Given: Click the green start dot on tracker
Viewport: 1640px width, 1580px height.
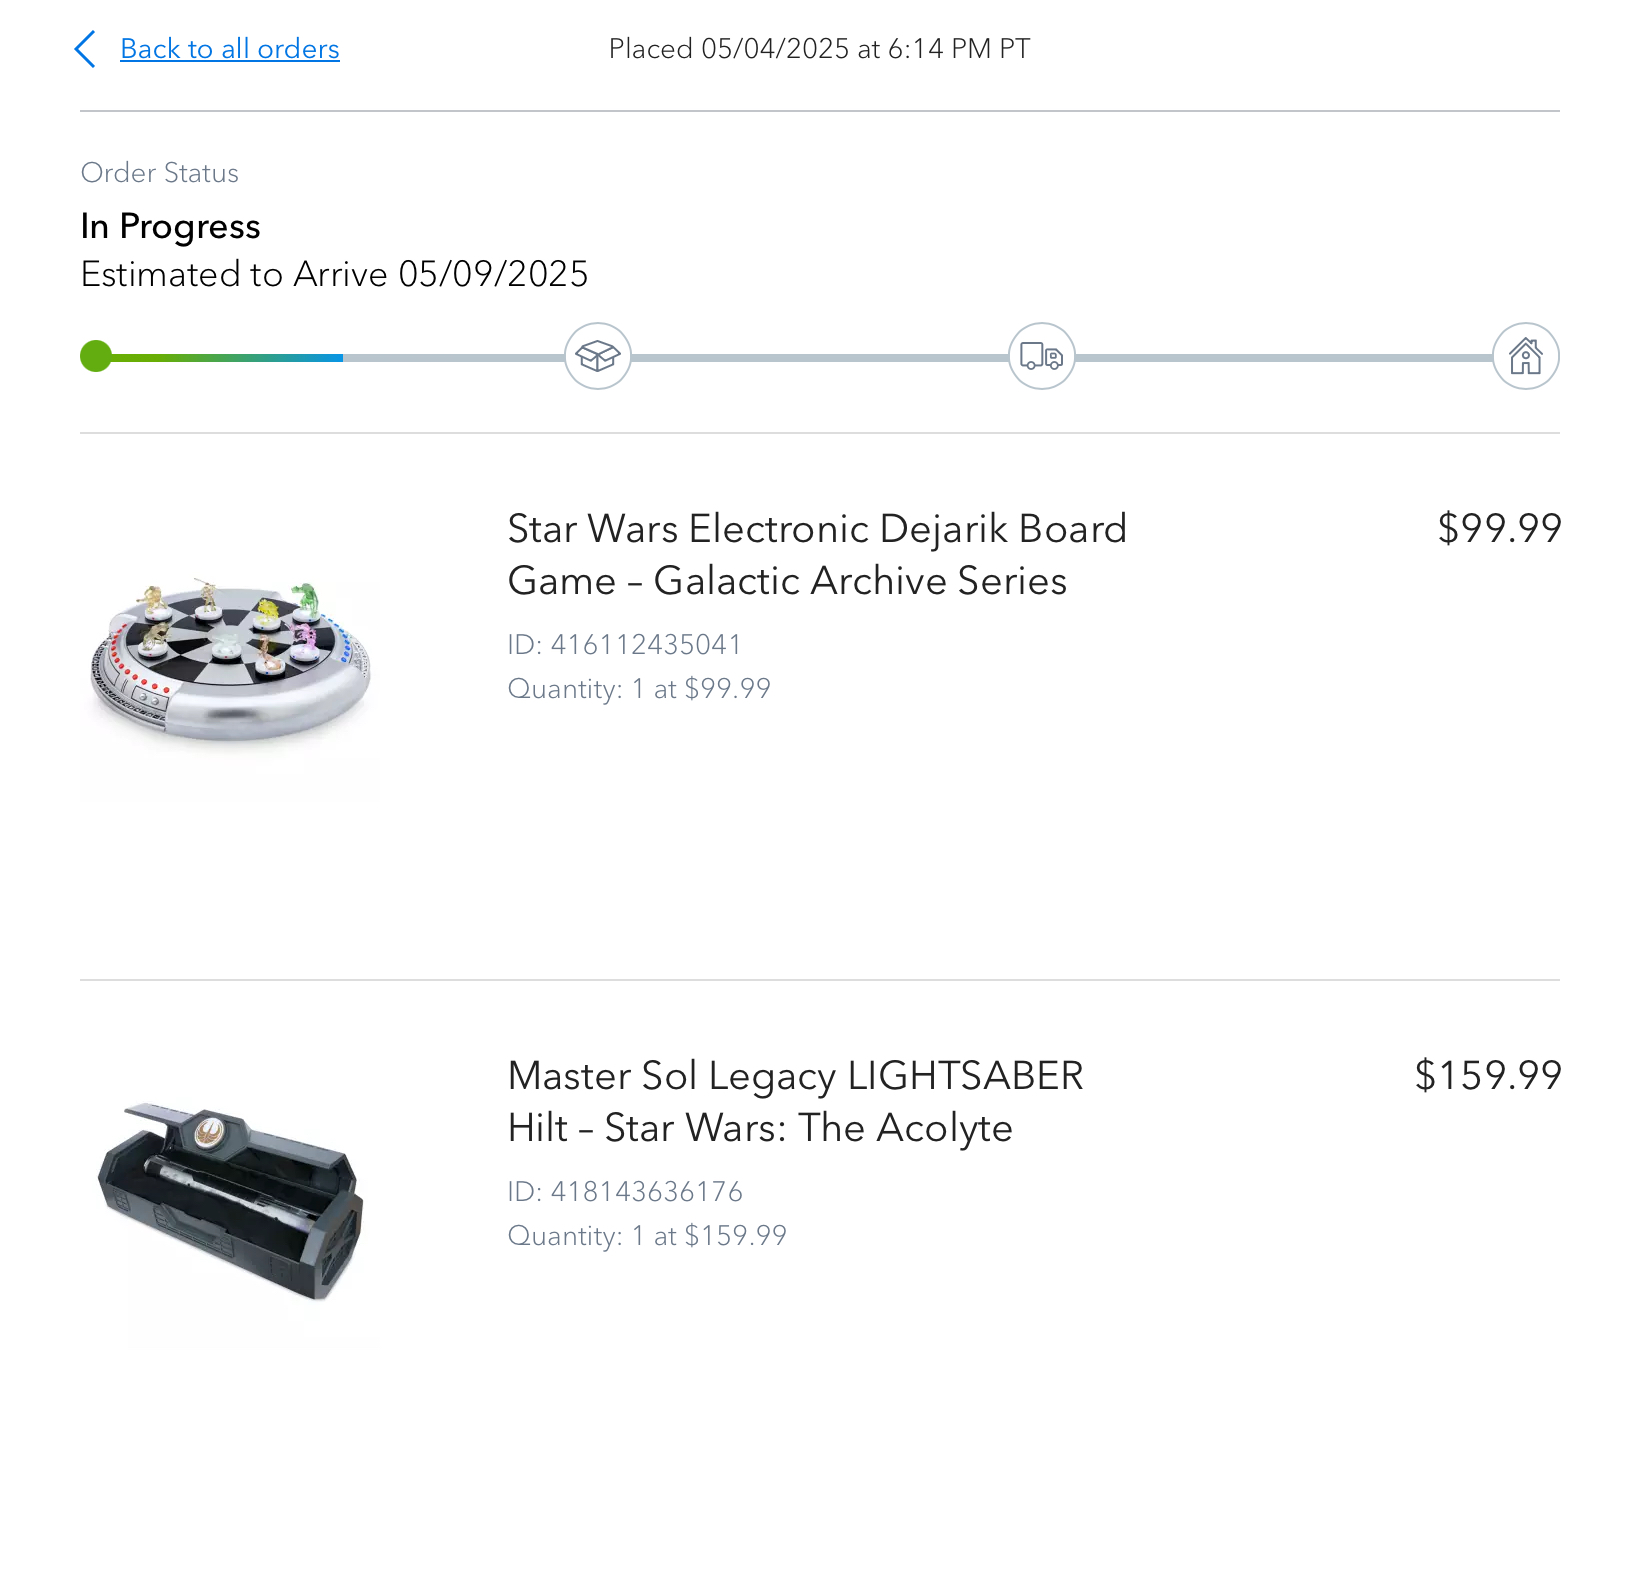Looking at the screenshot, I should [96, 356].
